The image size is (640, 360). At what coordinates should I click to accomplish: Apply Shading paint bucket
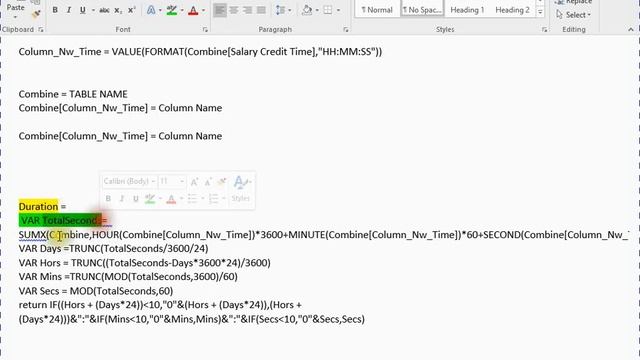307,10
